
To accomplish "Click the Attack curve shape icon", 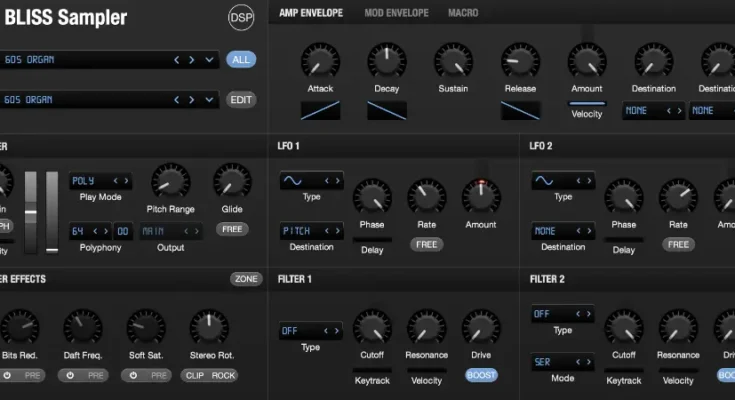I will coord(320,110).
